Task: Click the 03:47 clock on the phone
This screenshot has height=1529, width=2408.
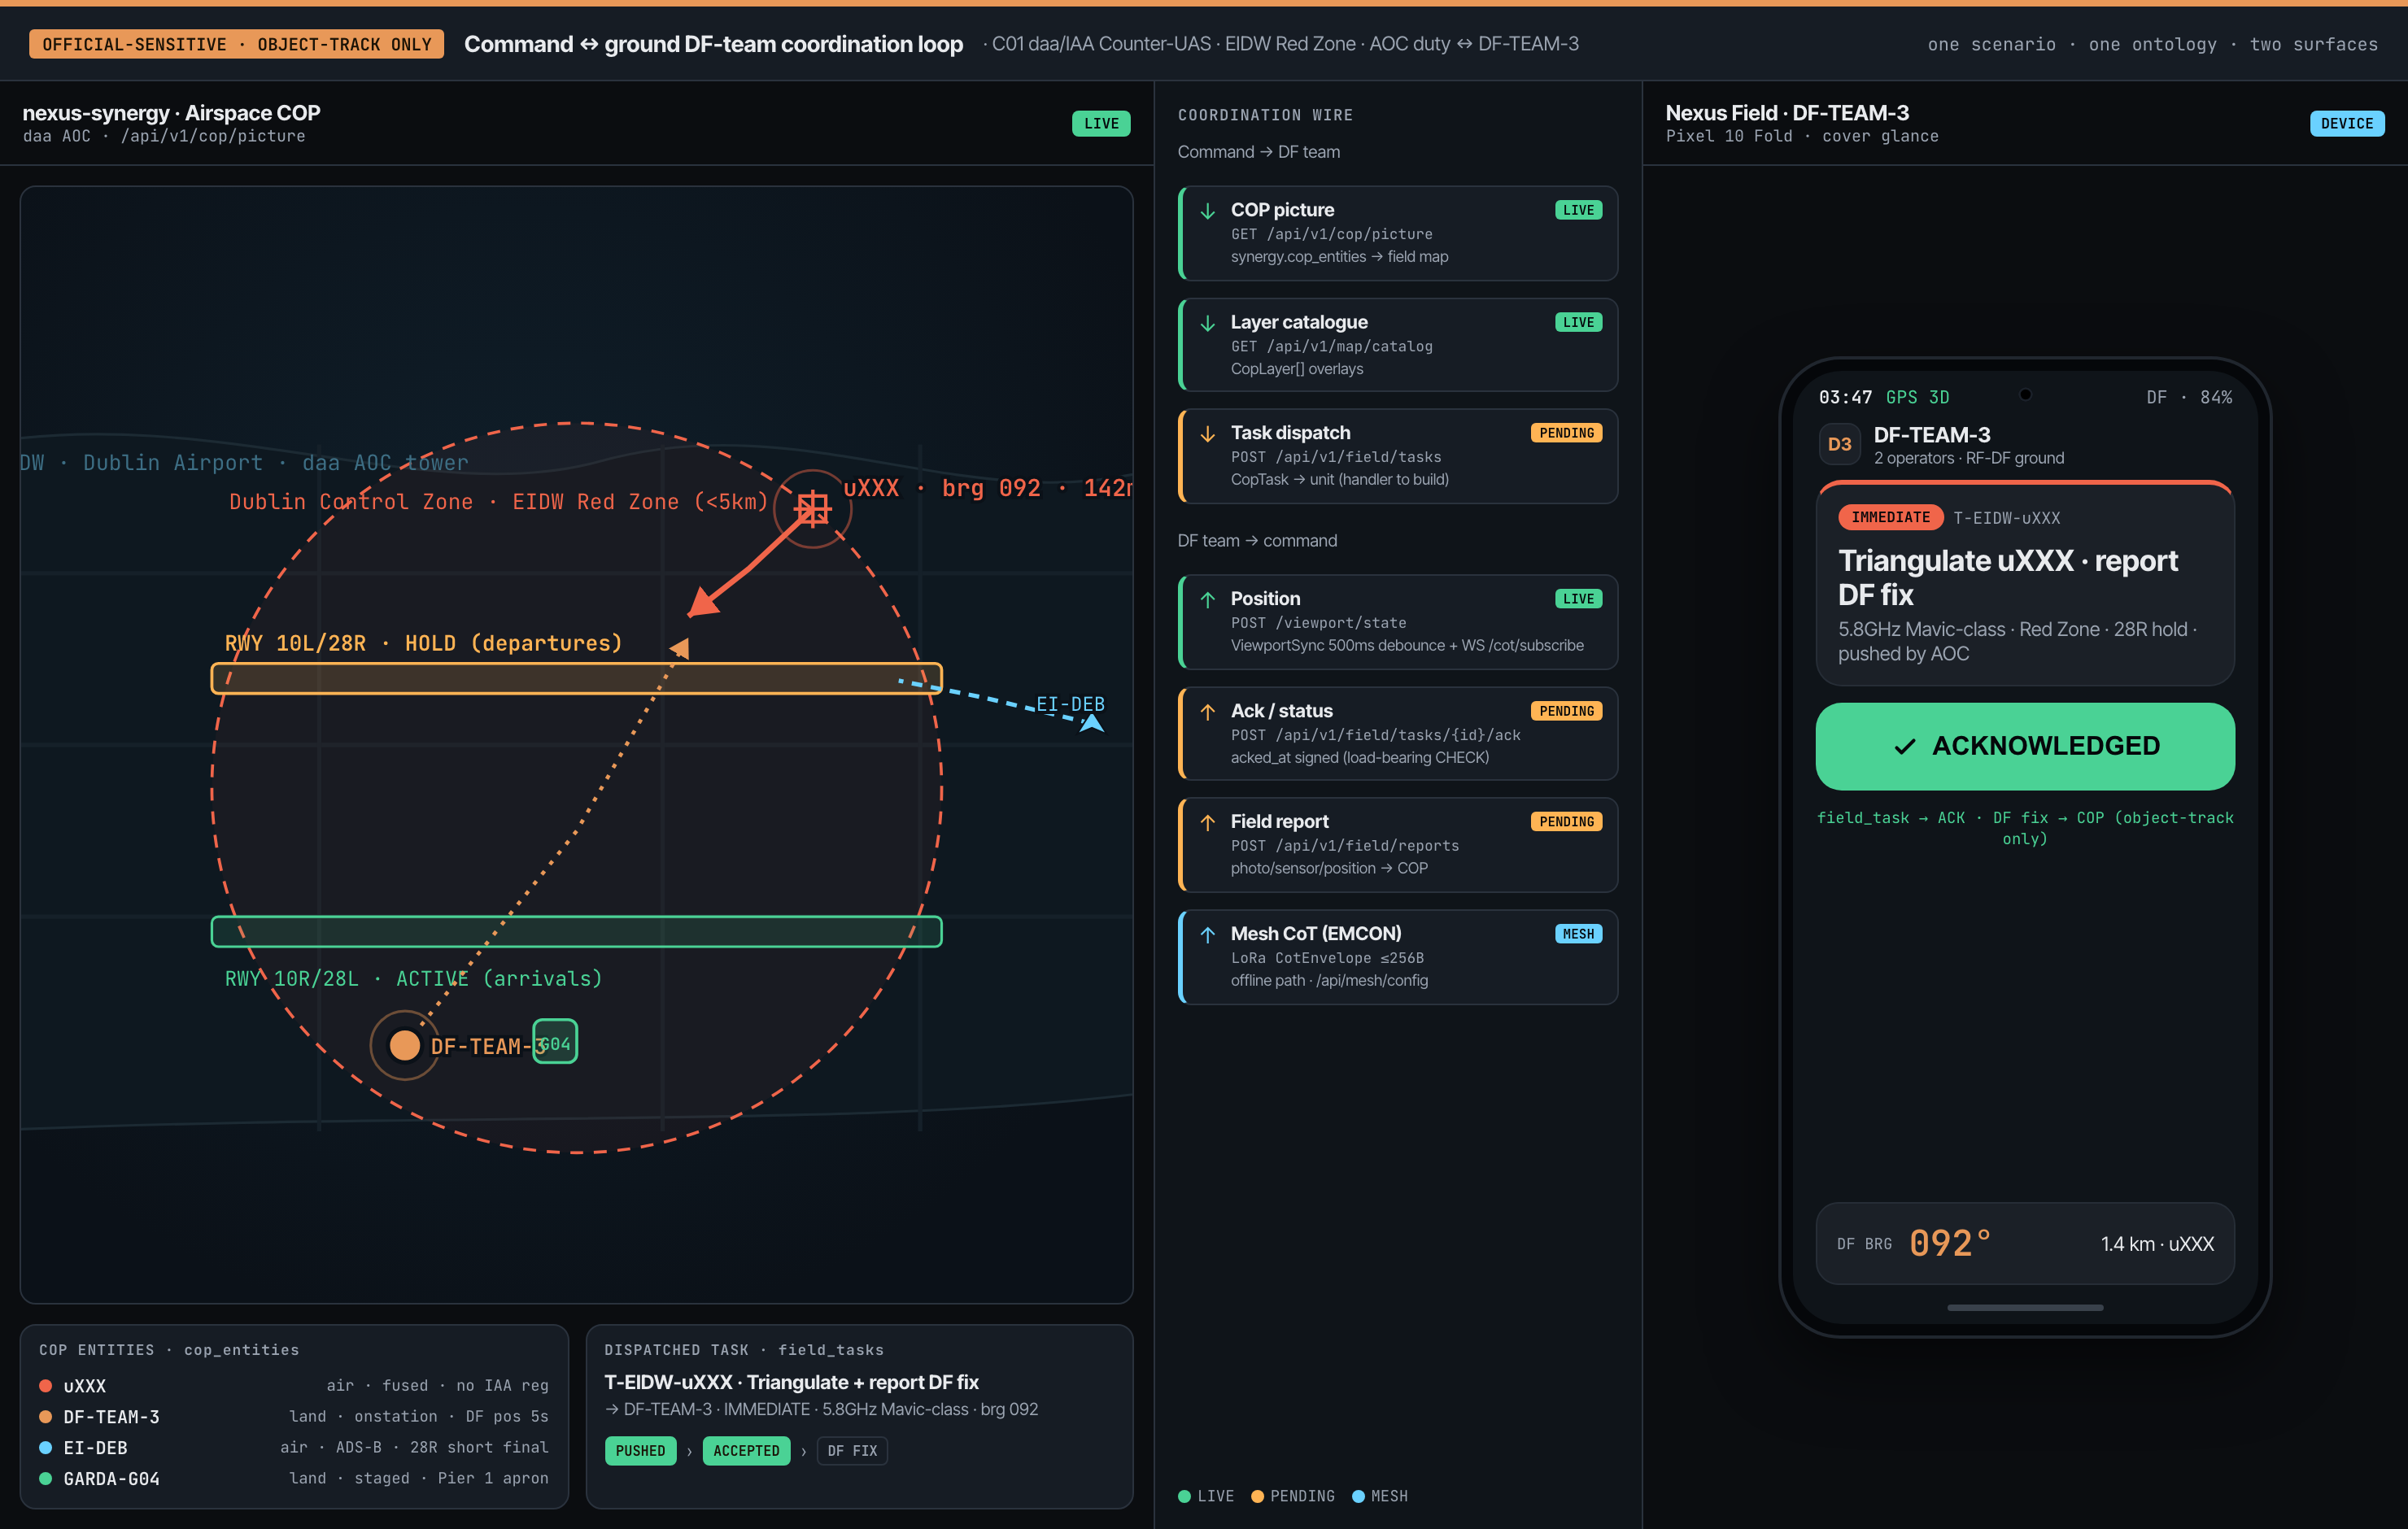Action: (1845, 398)
